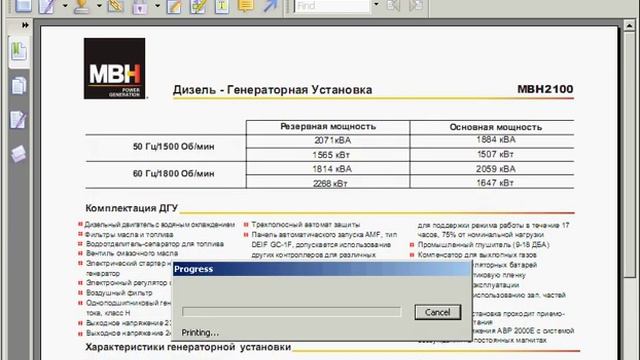The image size is (640, 360).
Task: Open the Layers navigation panel
Action: [18, 154]
